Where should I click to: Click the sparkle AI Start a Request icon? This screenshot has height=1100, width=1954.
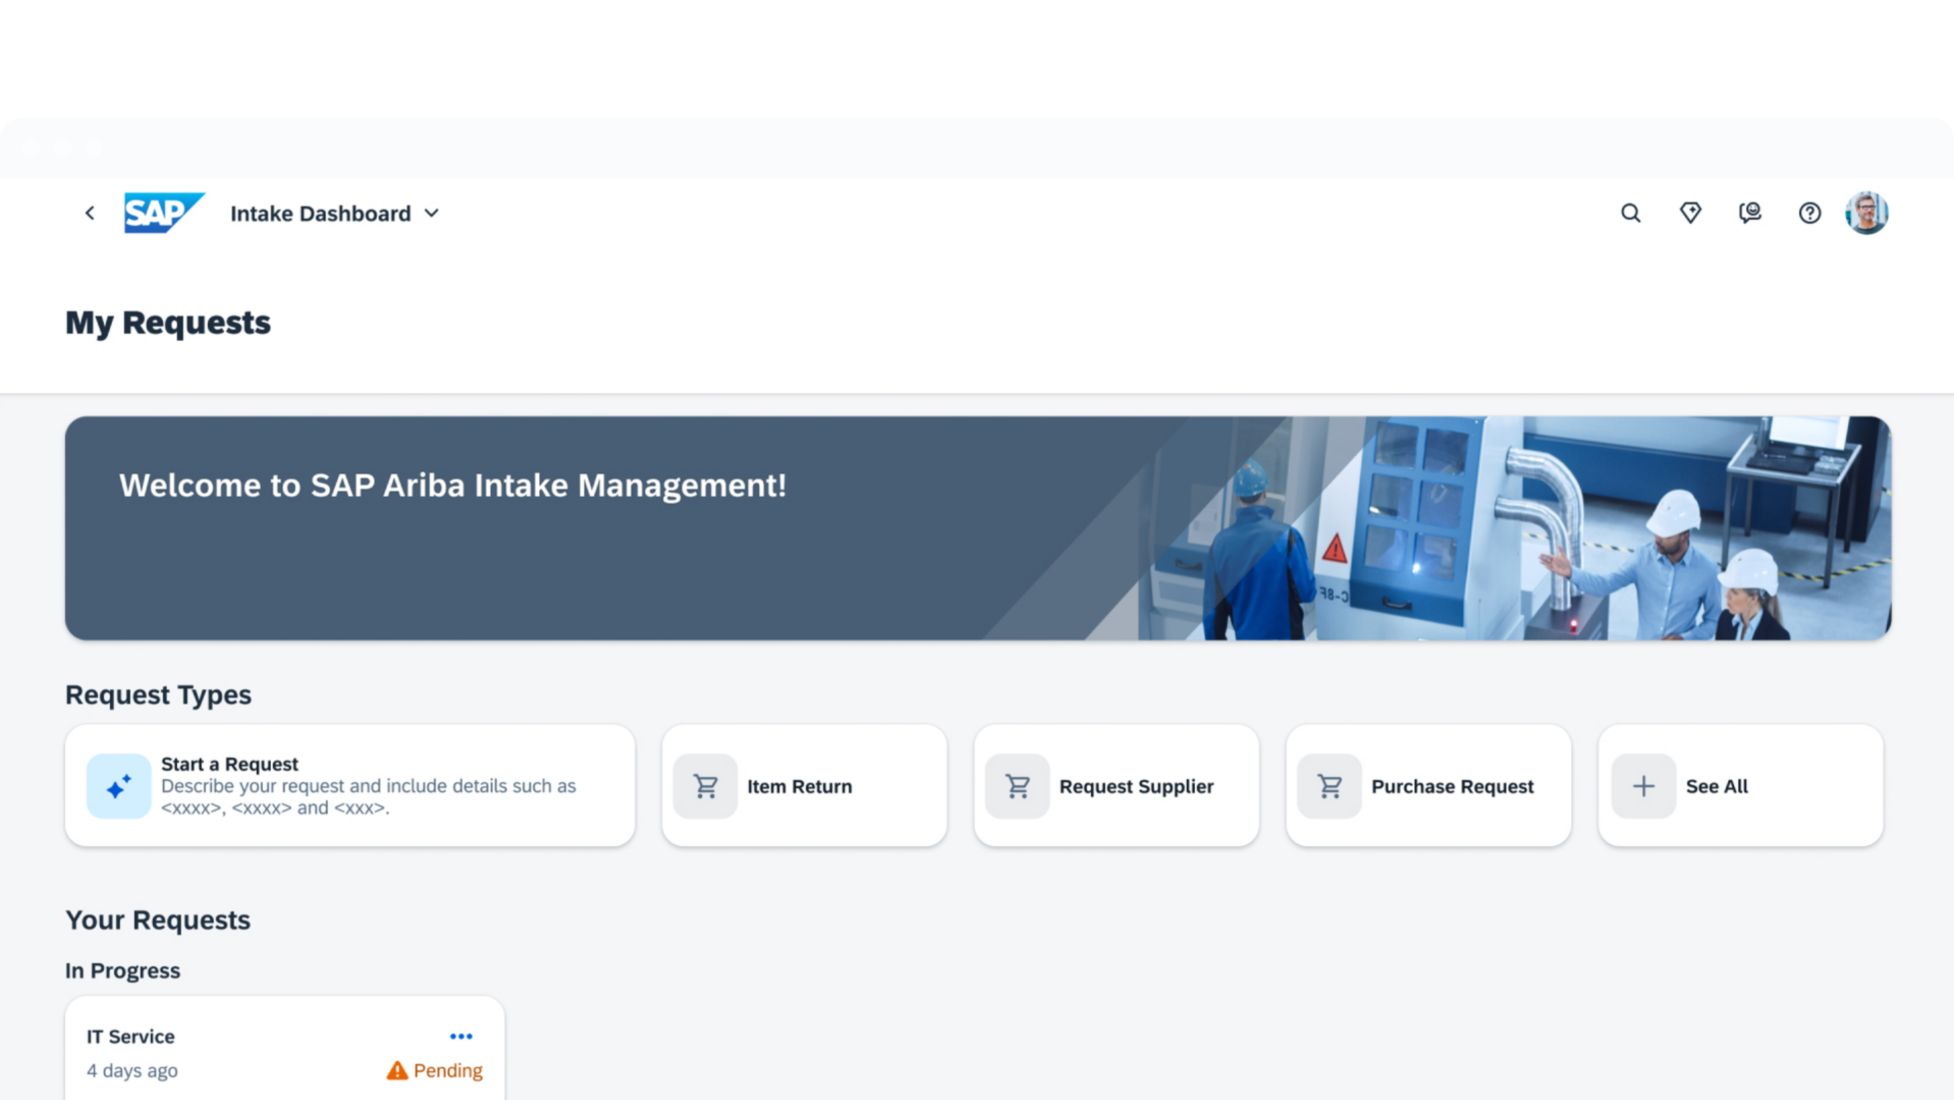pos(118,786)
